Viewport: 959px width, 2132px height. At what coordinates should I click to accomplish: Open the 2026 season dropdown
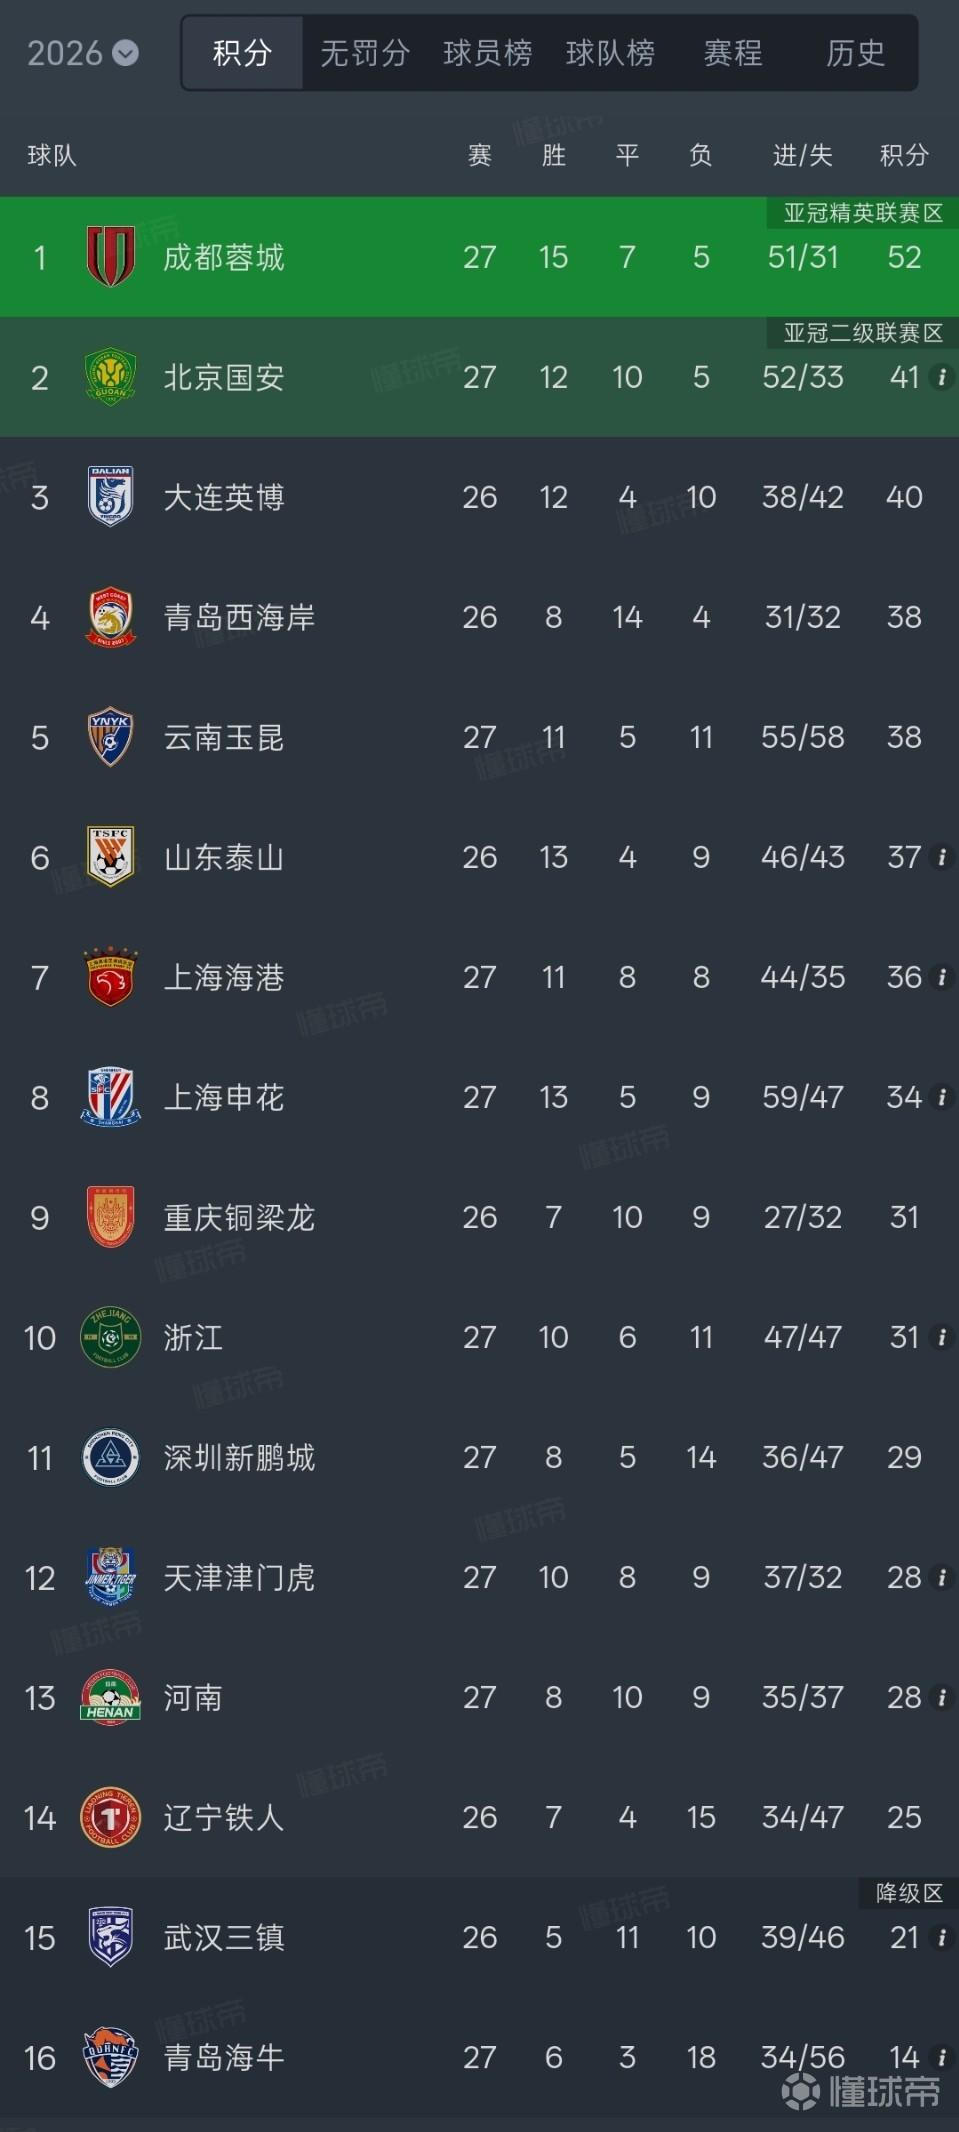coord(83,53)
